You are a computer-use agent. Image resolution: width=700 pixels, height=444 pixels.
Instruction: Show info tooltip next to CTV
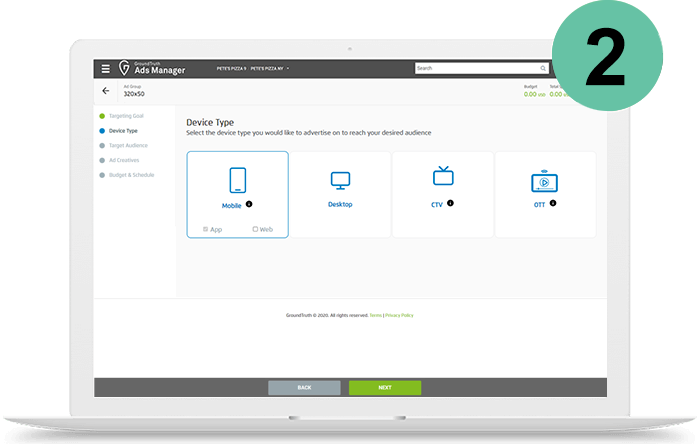click(450, 203)
